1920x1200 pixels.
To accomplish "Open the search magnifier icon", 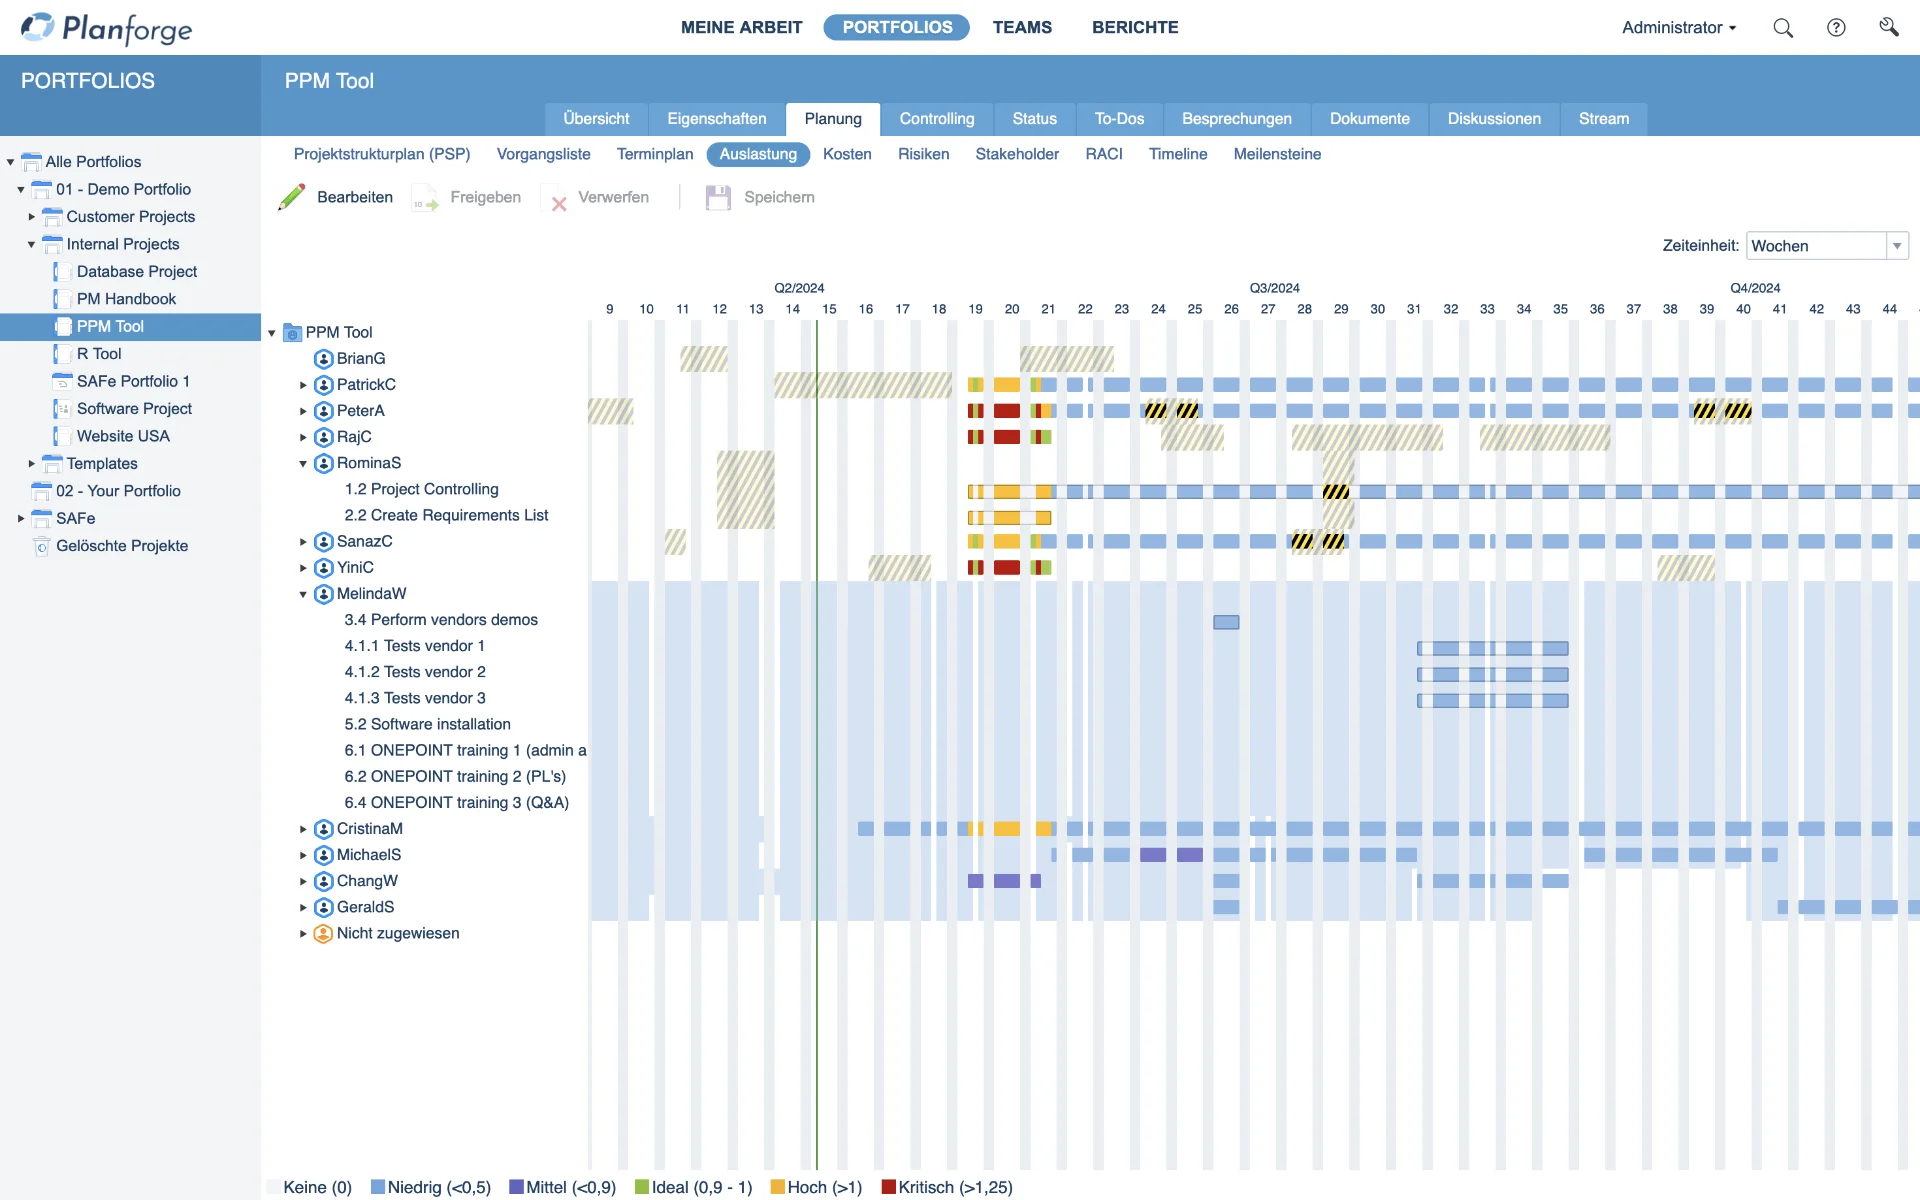I will coord(1783,27).
